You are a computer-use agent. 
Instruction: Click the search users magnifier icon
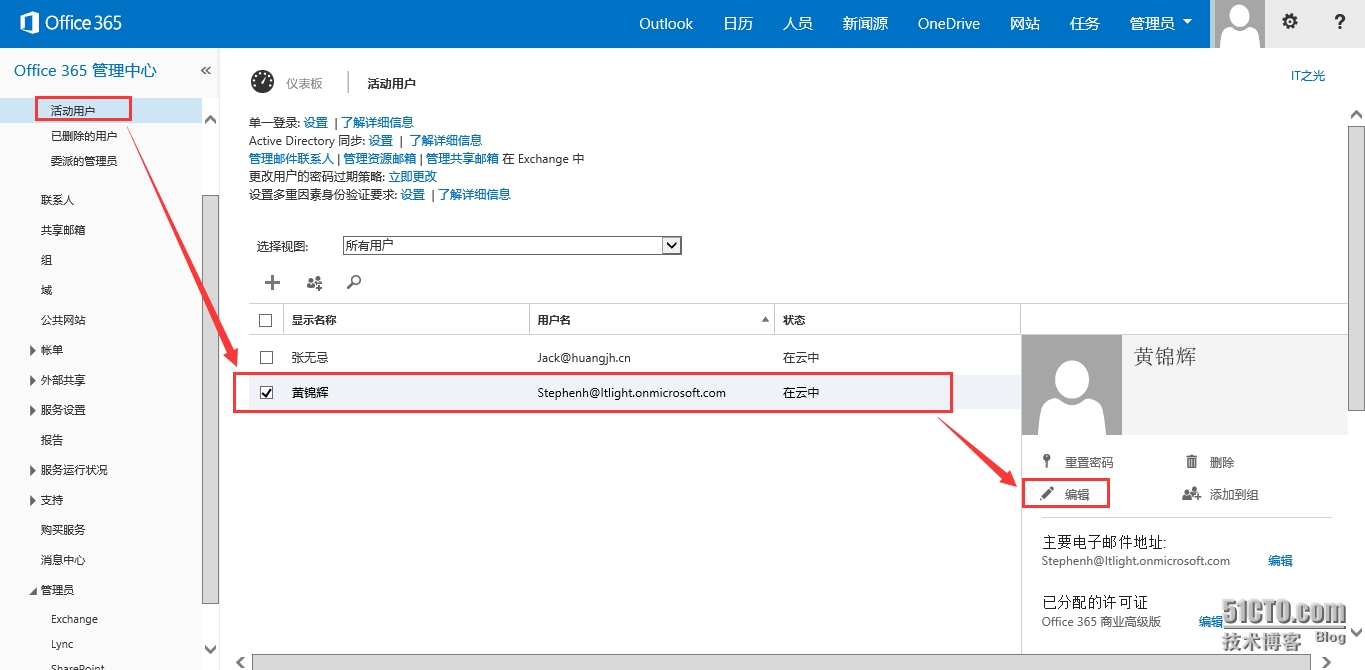(x=353, y=283)
